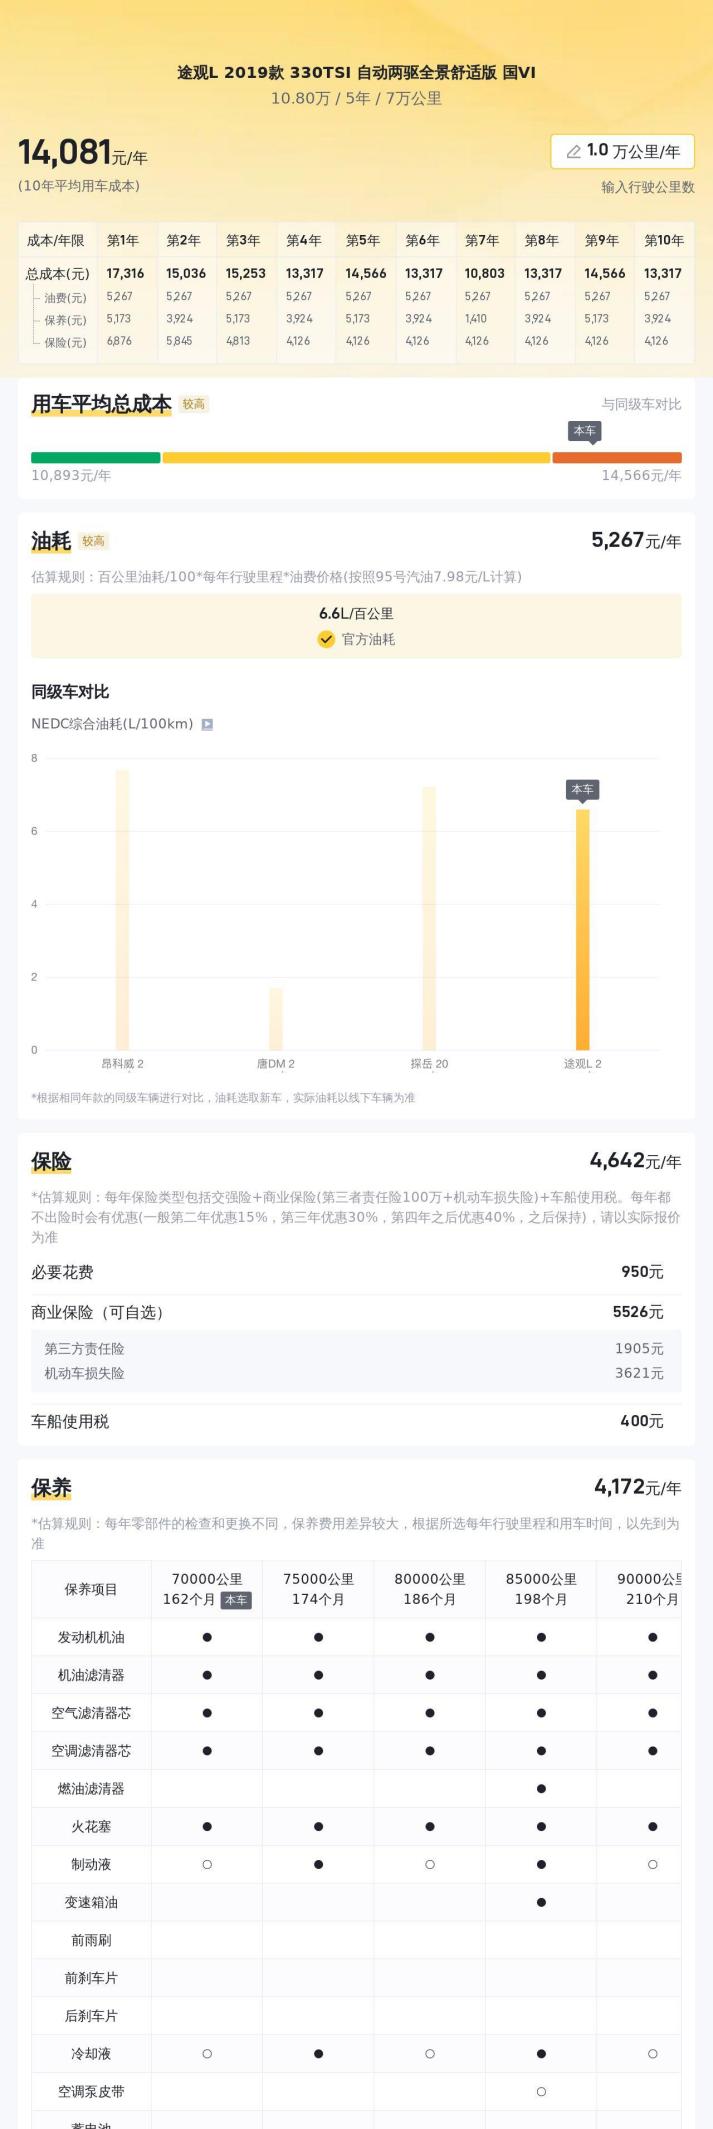Image resolution: width=713 pixels, height=2129 pixels.
Task: Click the 1.0 万公里/年 mileage button
Action: tap(622, 152)
